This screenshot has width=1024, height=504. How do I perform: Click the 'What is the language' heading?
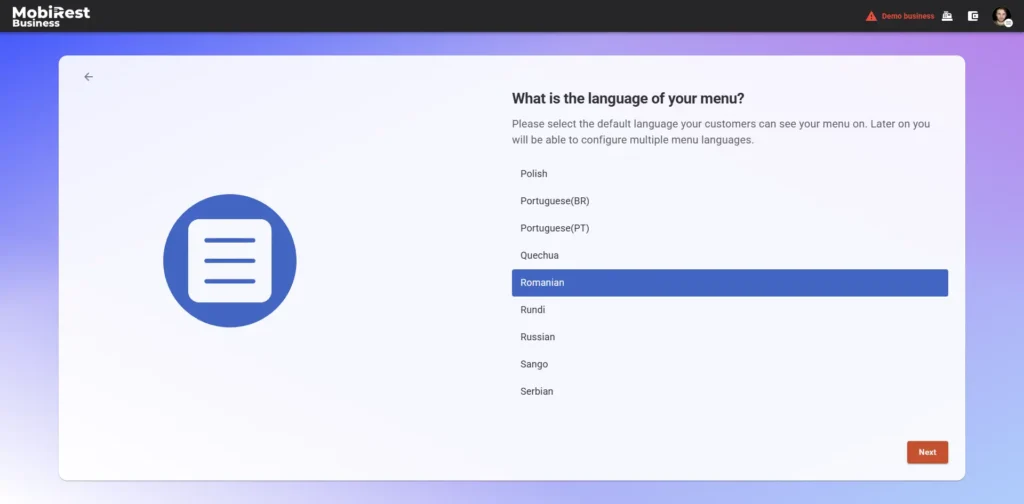(628, 98)
